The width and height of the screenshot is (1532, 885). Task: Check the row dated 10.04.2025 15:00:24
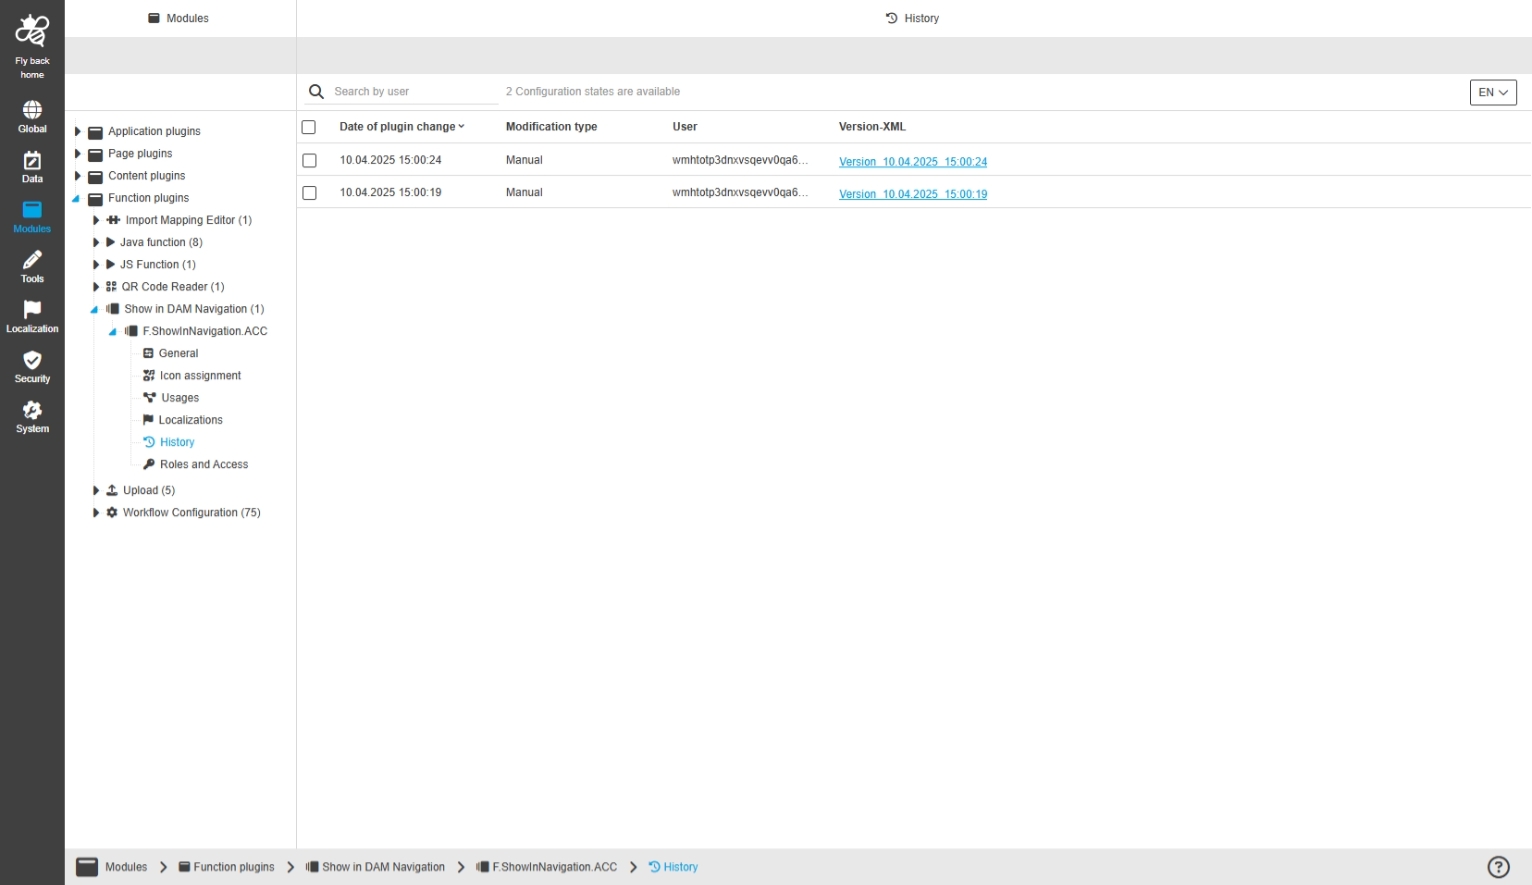(309, 160)
